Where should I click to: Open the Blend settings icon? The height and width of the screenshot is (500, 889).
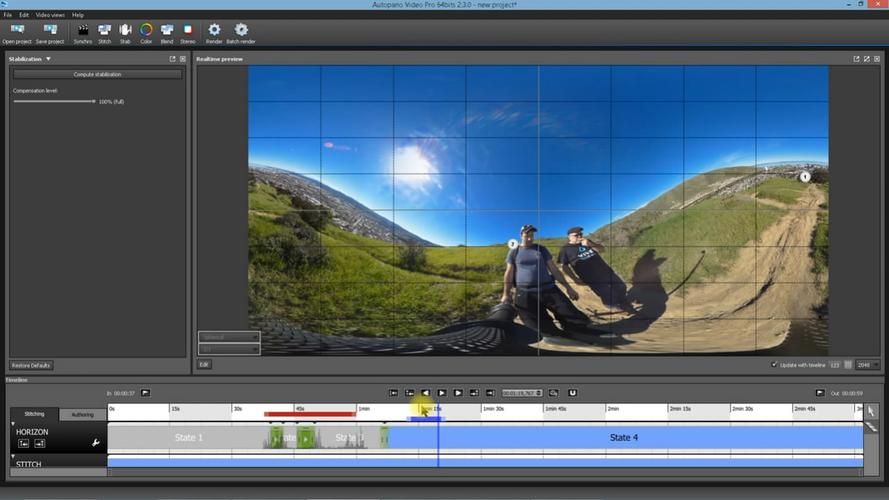coord(167,31)
